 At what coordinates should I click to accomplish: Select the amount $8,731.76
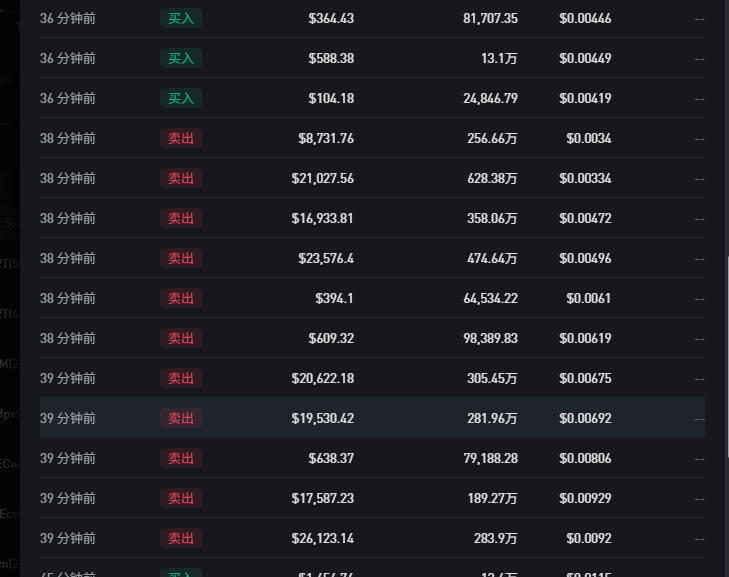tap(326, 138)
